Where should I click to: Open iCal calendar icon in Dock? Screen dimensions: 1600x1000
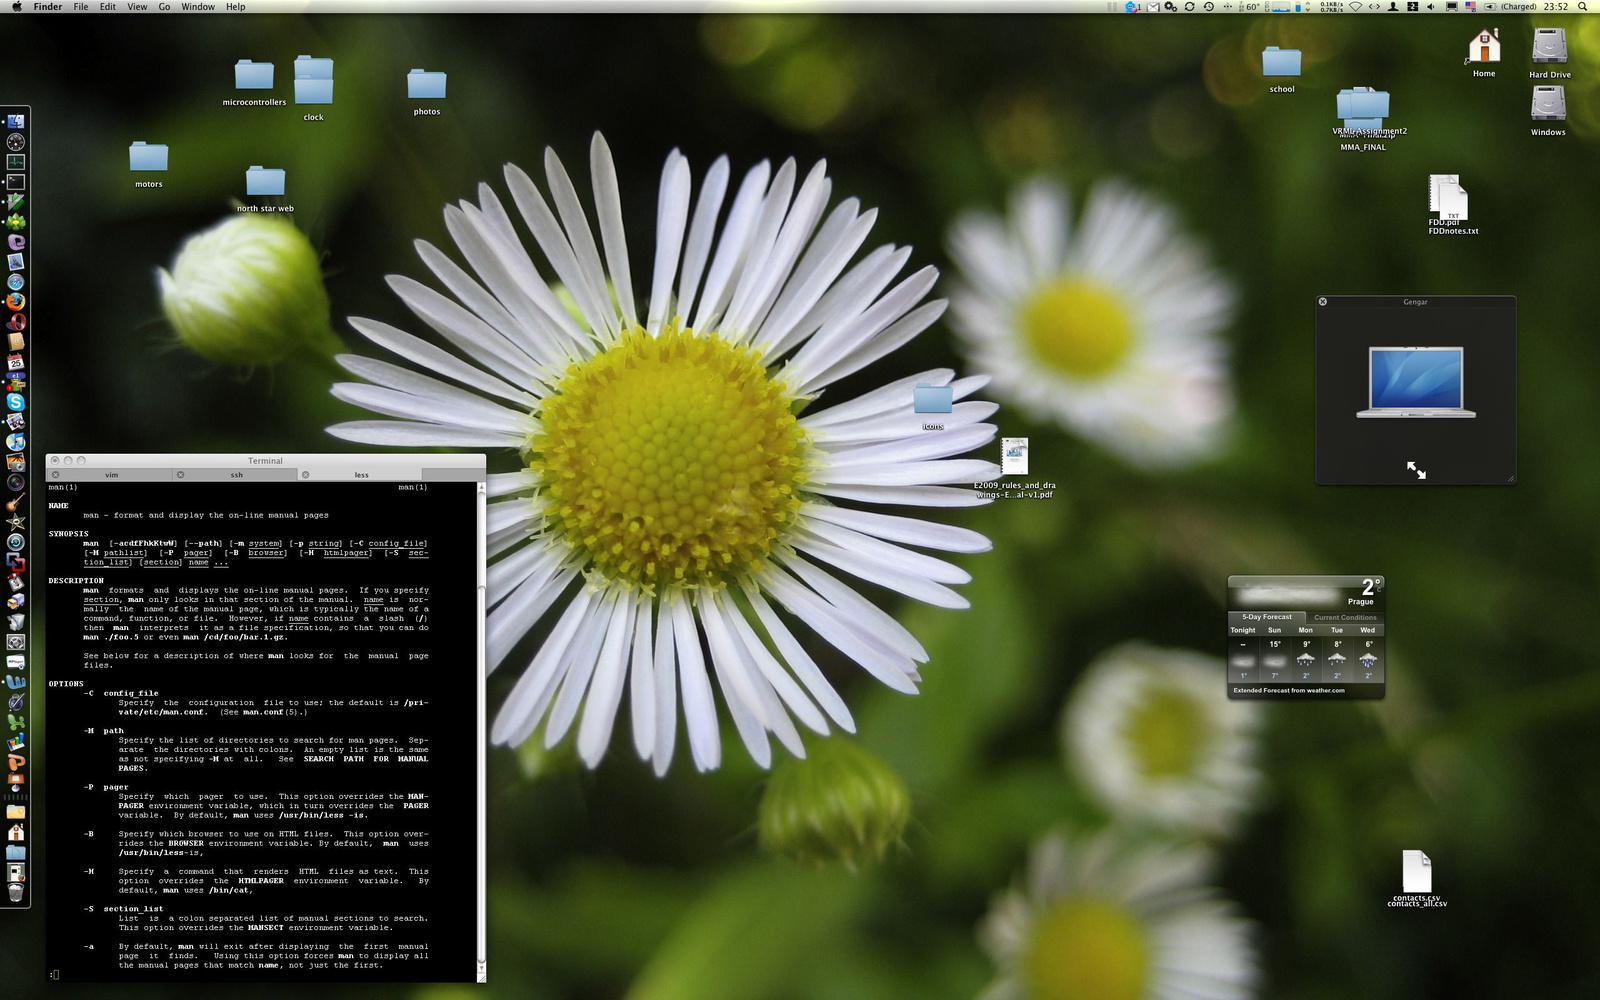point(16,362)
